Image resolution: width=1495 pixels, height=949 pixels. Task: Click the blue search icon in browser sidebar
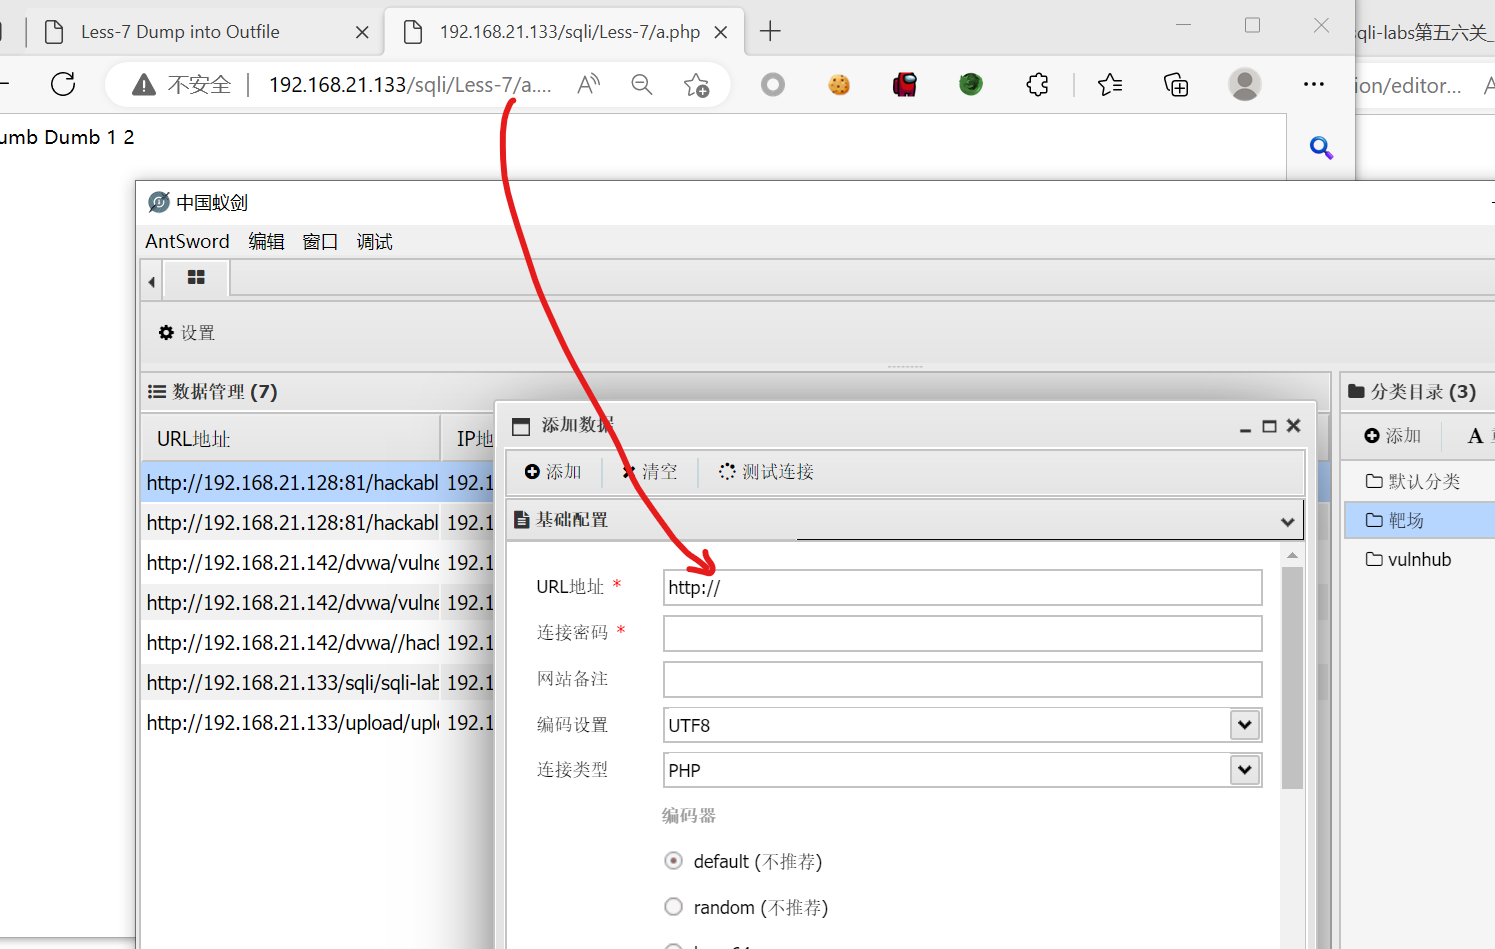click(x=1321, y=148)
